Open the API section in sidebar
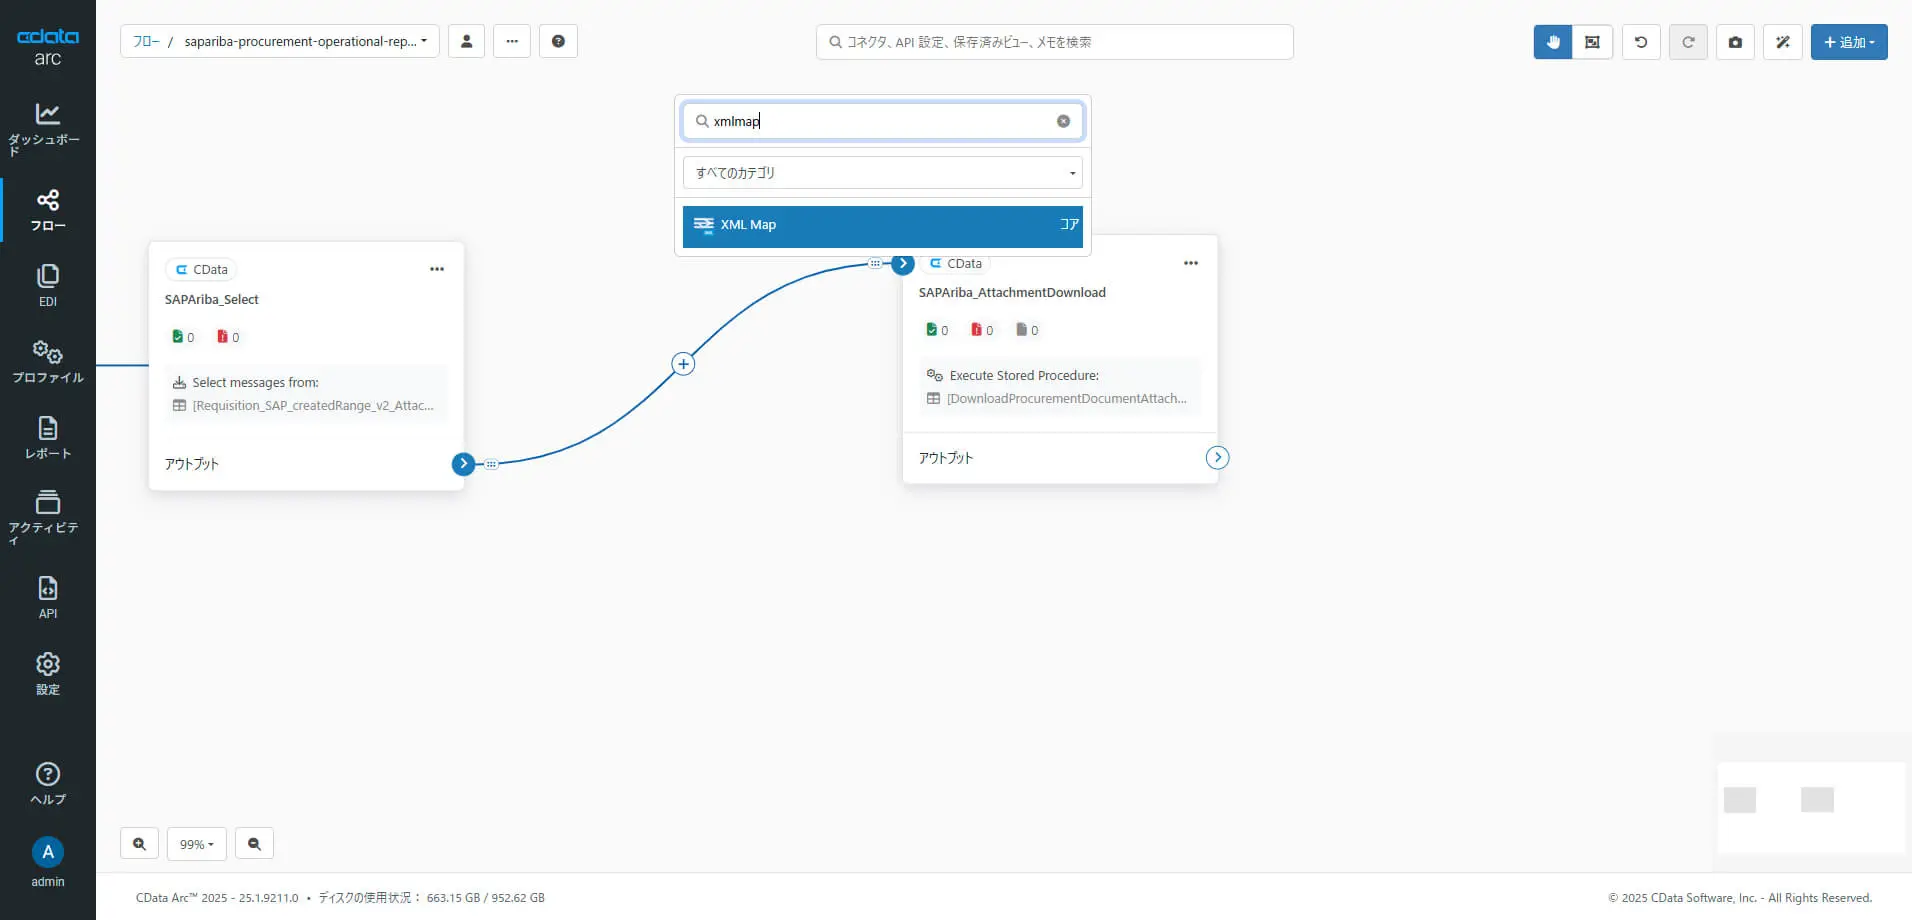 coord(48,598)
